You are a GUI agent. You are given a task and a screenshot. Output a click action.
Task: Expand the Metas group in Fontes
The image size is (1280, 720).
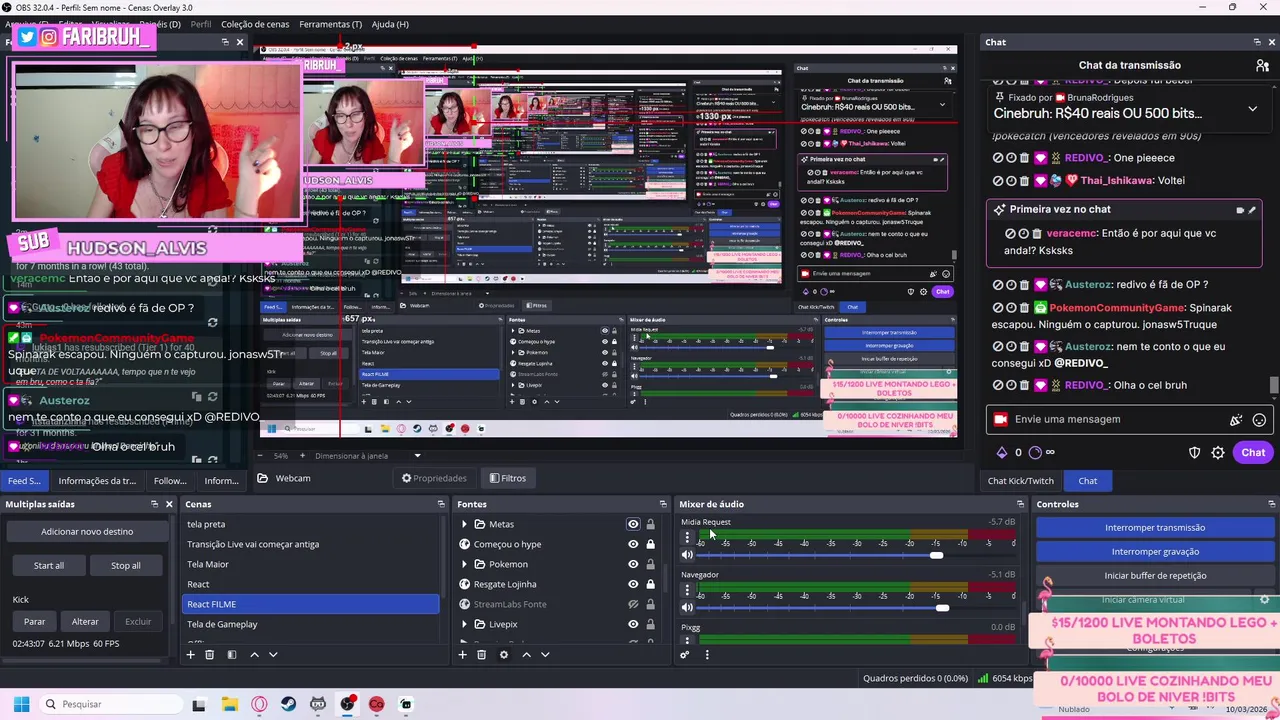click(464, 524)
